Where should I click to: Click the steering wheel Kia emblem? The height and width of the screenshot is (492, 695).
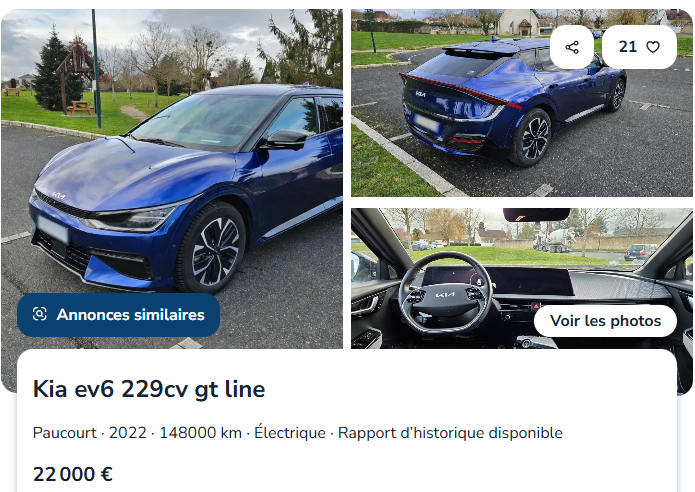[x=445, y=295]
